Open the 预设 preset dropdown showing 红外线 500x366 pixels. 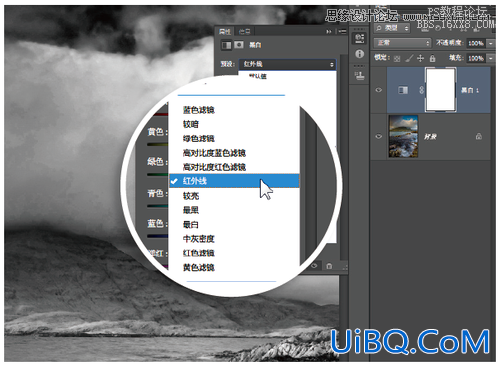tap(287, 64)
